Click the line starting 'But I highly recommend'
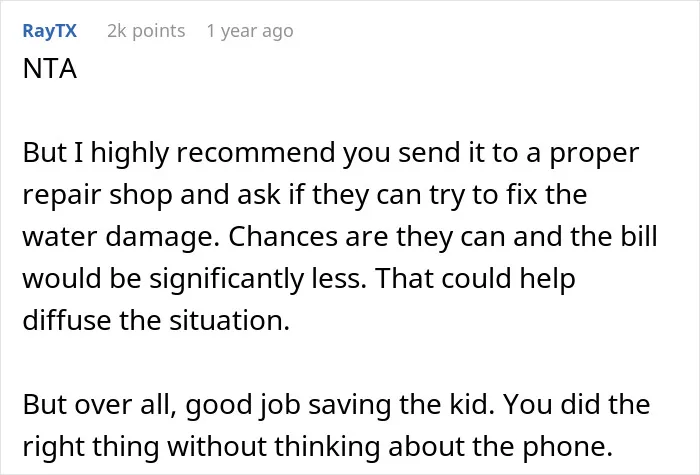The width and height of the screenshot is (700, 475). 331,153
